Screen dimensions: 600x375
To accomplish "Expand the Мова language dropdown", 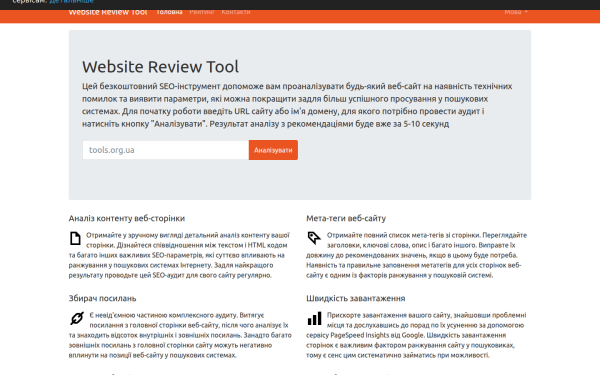I will coord(516,13).
